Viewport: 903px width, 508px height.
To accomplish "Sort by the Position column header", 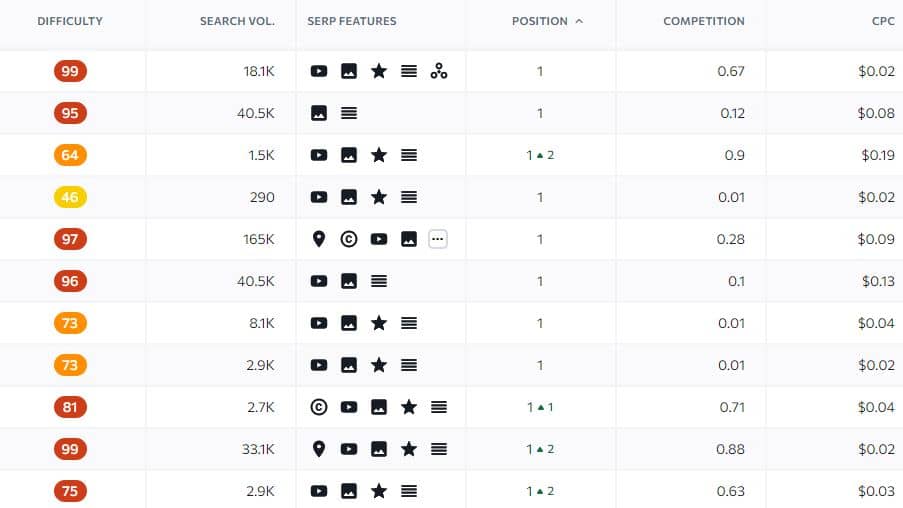I will [540, 21].
